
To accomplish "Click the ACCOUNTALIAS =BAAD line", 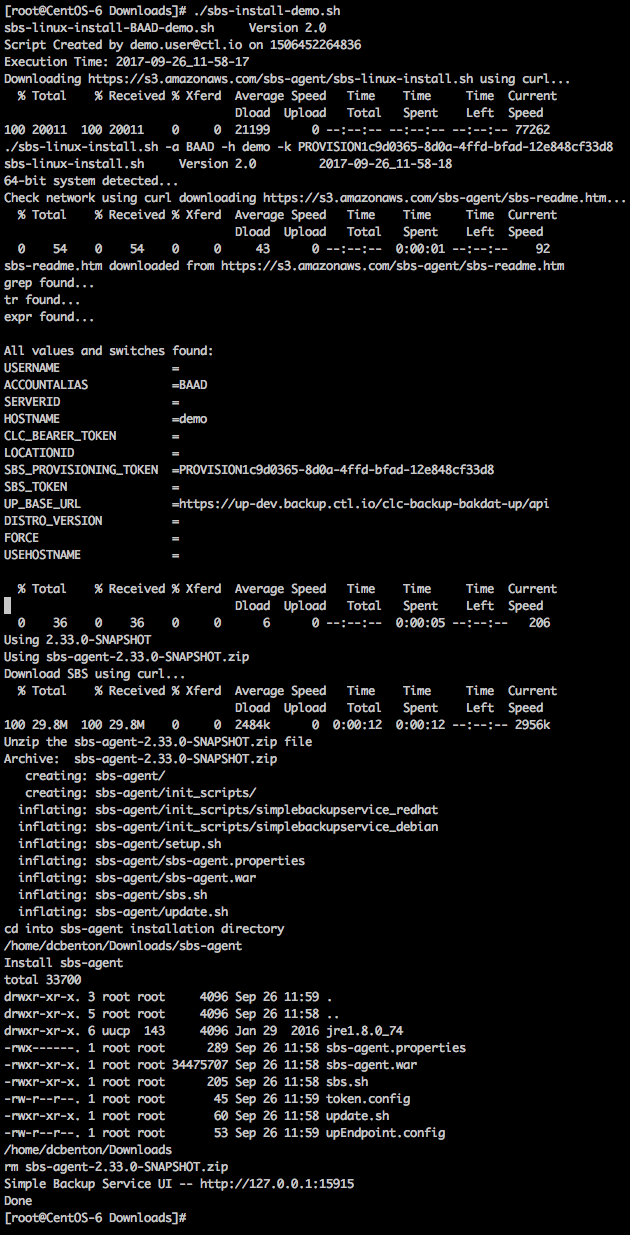I will point(105,384).
